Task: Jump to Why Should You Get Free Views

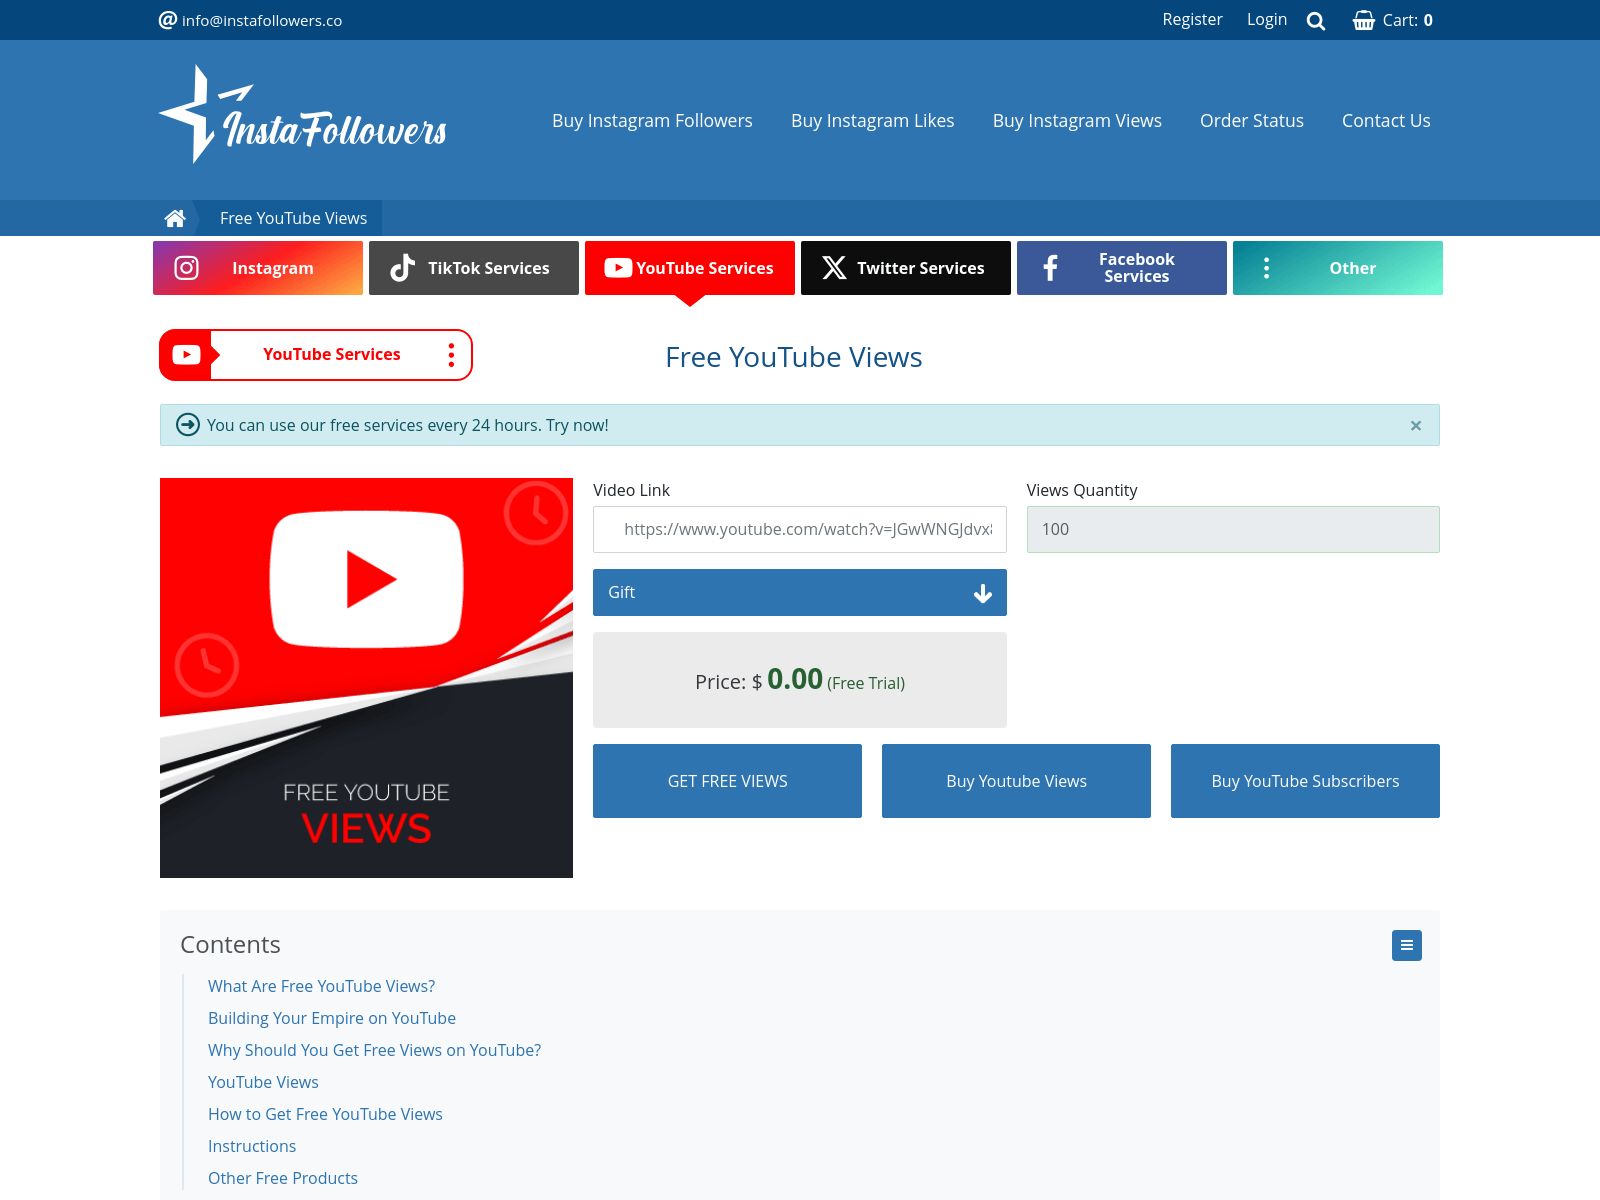Action: 374,1050
